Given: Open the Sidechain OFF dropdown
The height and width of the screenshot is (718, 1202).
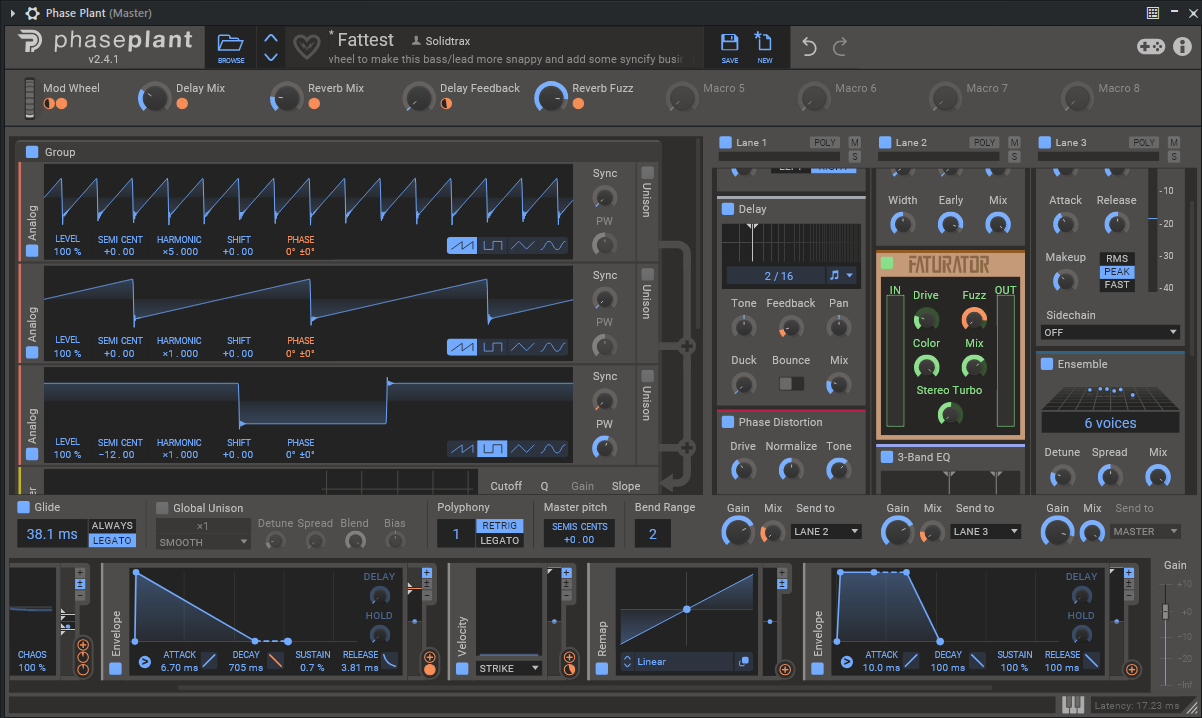Looking at the screenshot, I should coord(1110,332).
